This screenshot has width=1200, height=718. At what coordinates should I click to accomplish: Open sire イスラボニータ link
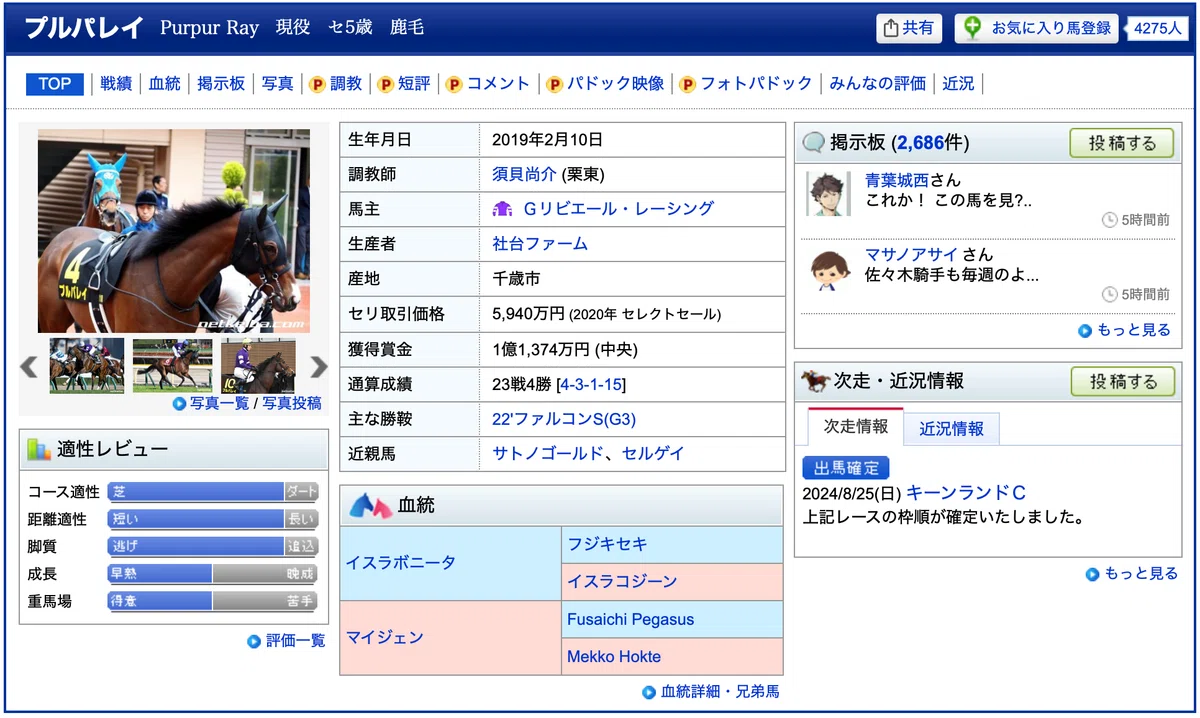[401, 563]
